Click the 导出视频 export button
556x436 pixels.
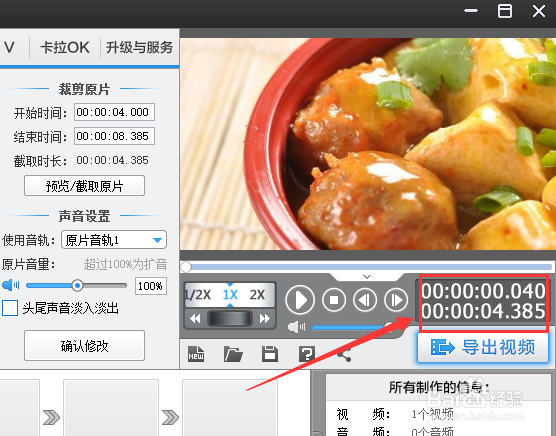(483, 347)
